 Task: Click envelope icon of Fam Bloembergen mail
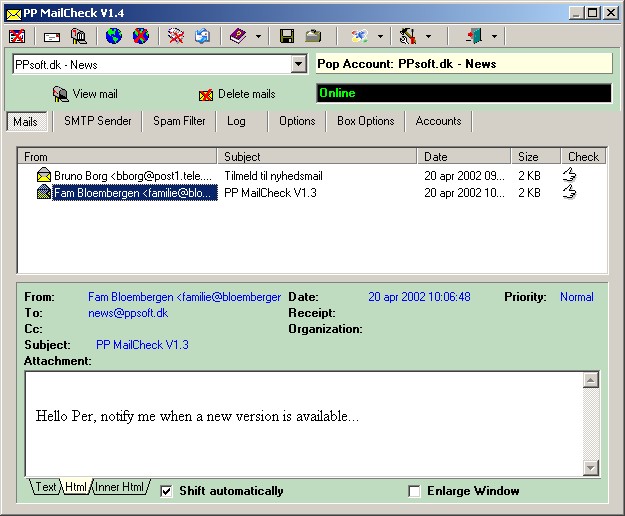[44, 192]
